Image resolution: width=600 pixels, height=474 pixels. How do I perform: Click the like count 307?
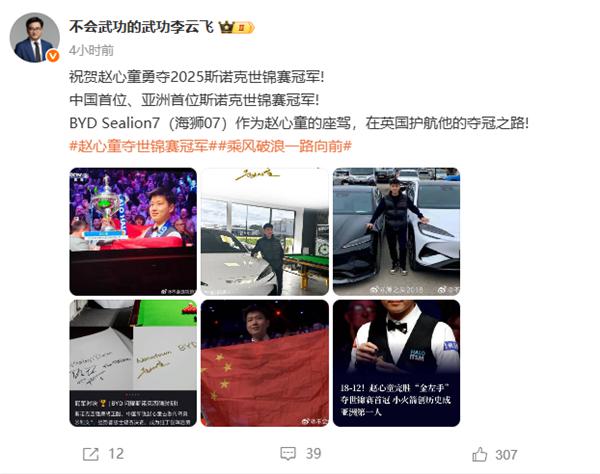[506, 455]
